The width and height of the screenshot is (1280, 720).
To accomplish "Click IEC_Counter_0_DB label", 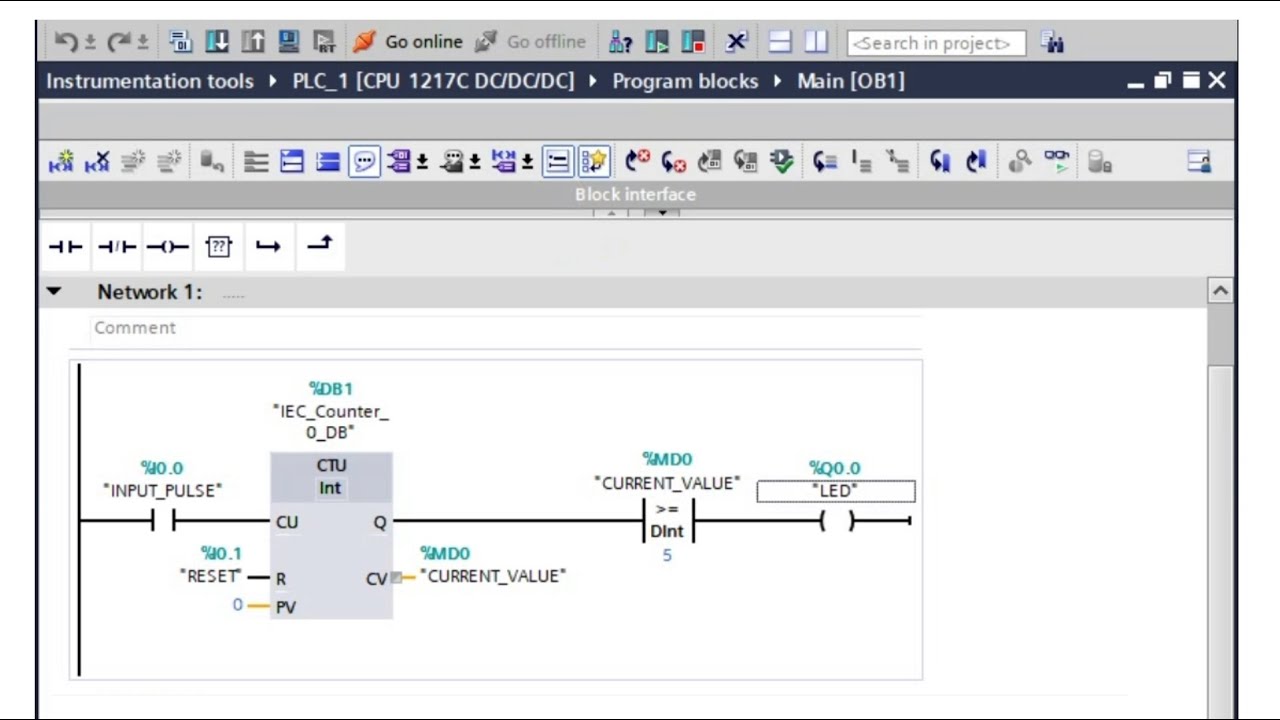I will 331,422.
